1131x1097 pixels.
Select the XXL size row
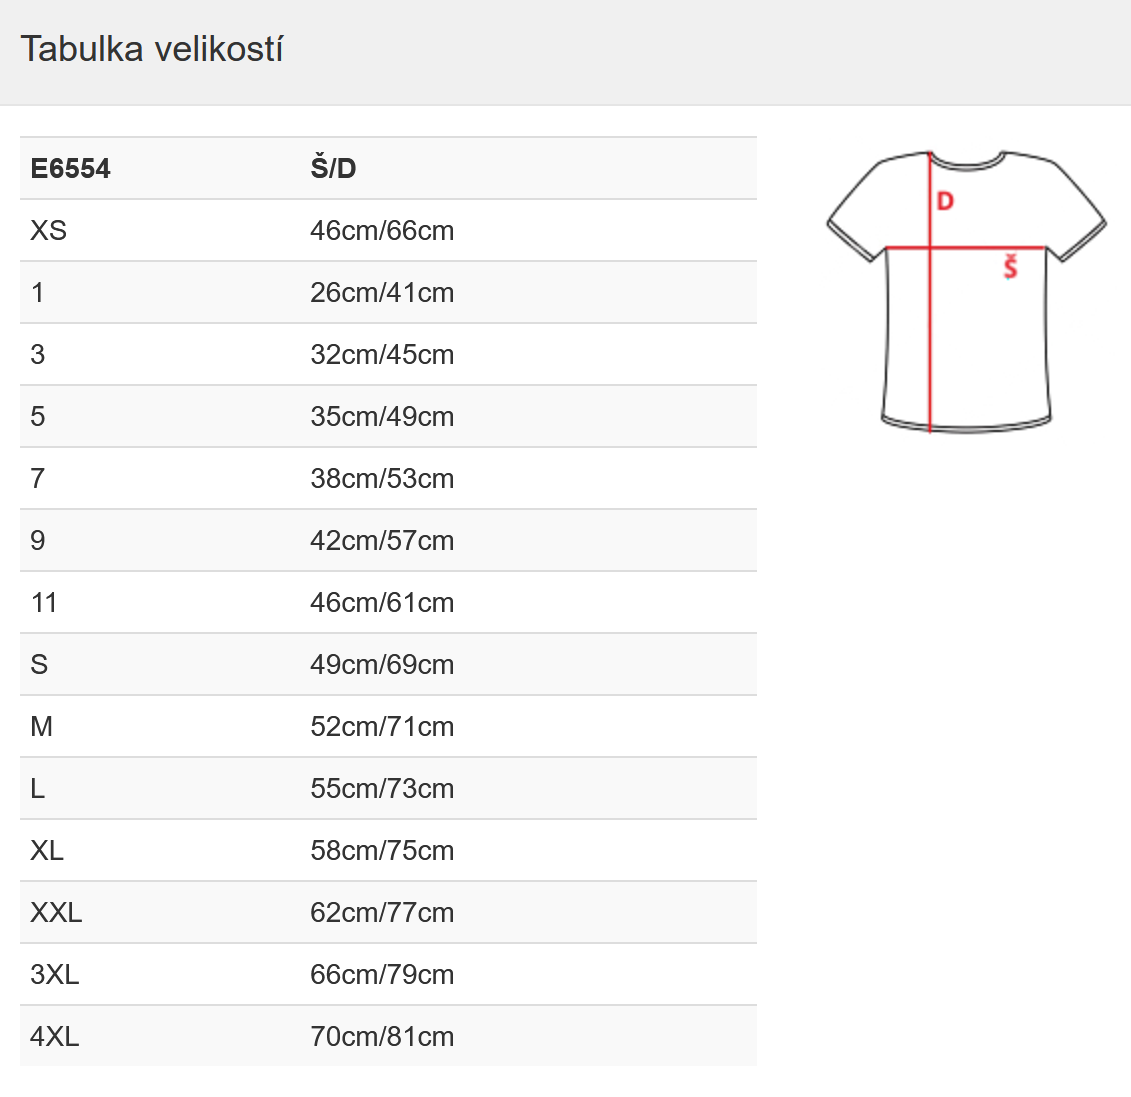(388, 913)
